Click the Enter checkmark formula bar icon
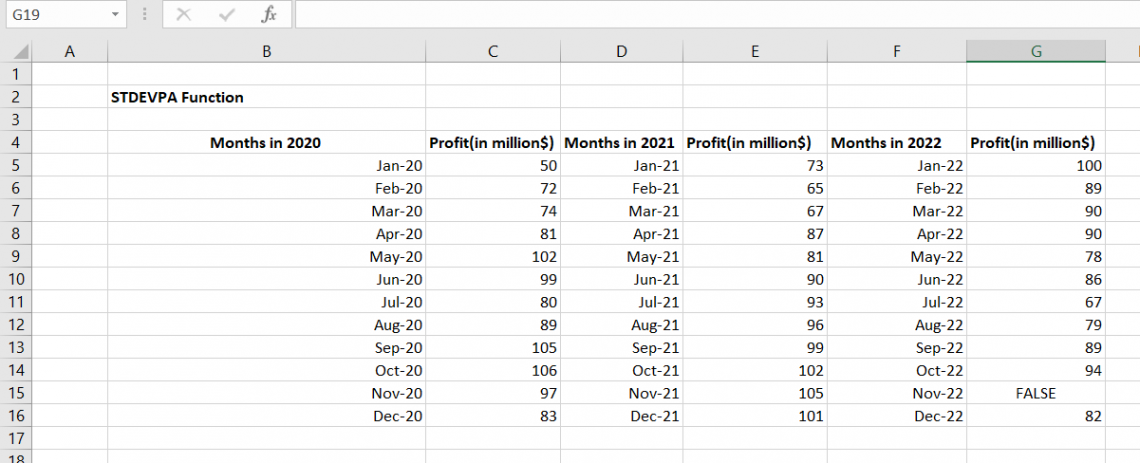Image resolution: width=1140 pixels, height=463 pixels. click(227, 15)
